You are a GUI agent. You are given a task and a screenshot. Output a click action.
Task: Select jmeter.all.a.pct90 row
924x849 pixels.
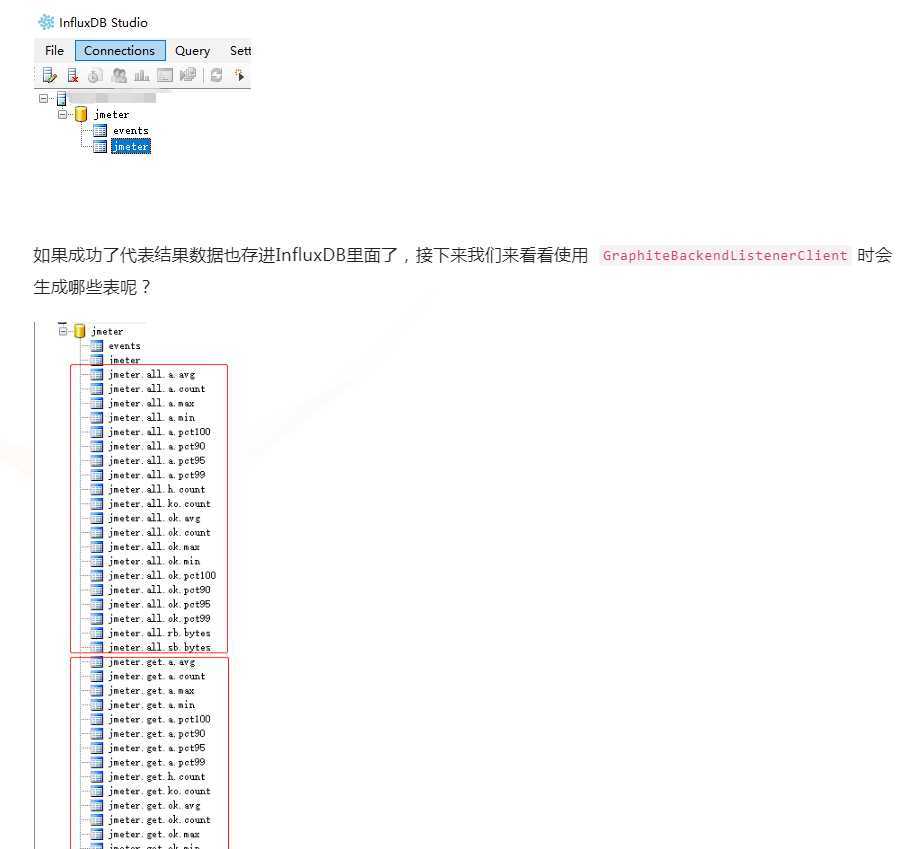157,446
